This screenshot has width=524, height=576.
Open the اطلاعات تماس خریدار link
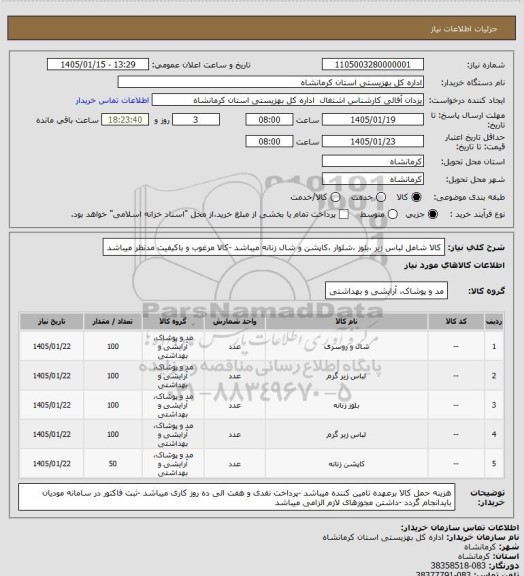112,100
